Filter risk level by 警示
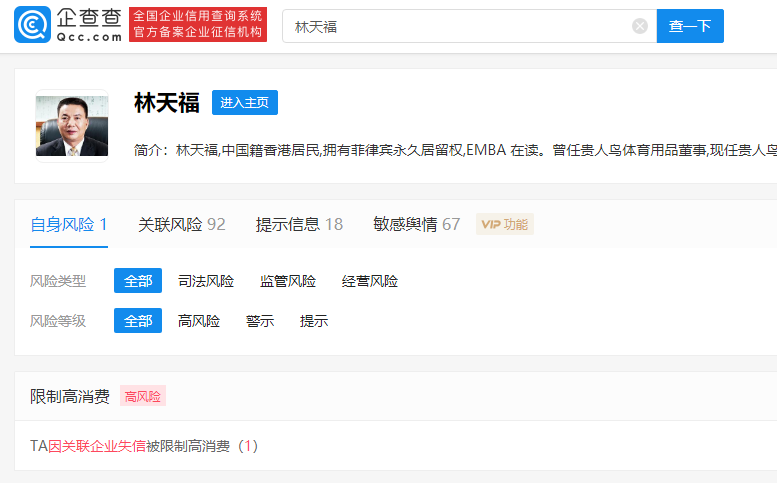The height and width of the screenshot is (483, 777). 259,321
